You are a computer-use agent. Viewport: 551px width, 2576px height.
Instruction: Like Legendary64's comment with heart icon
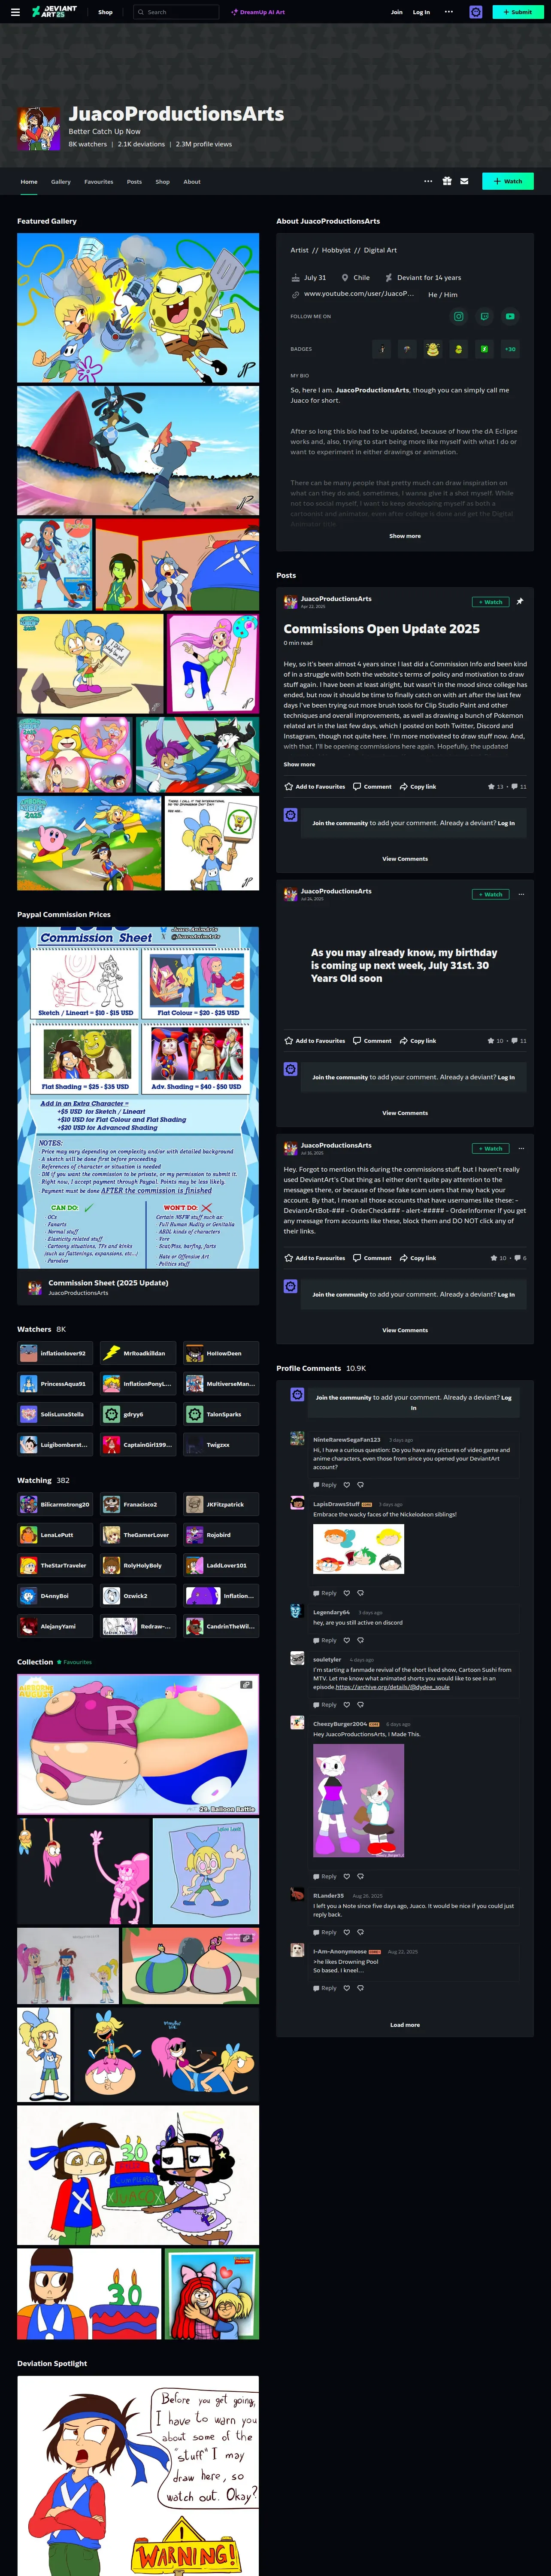coord(347,1640)
